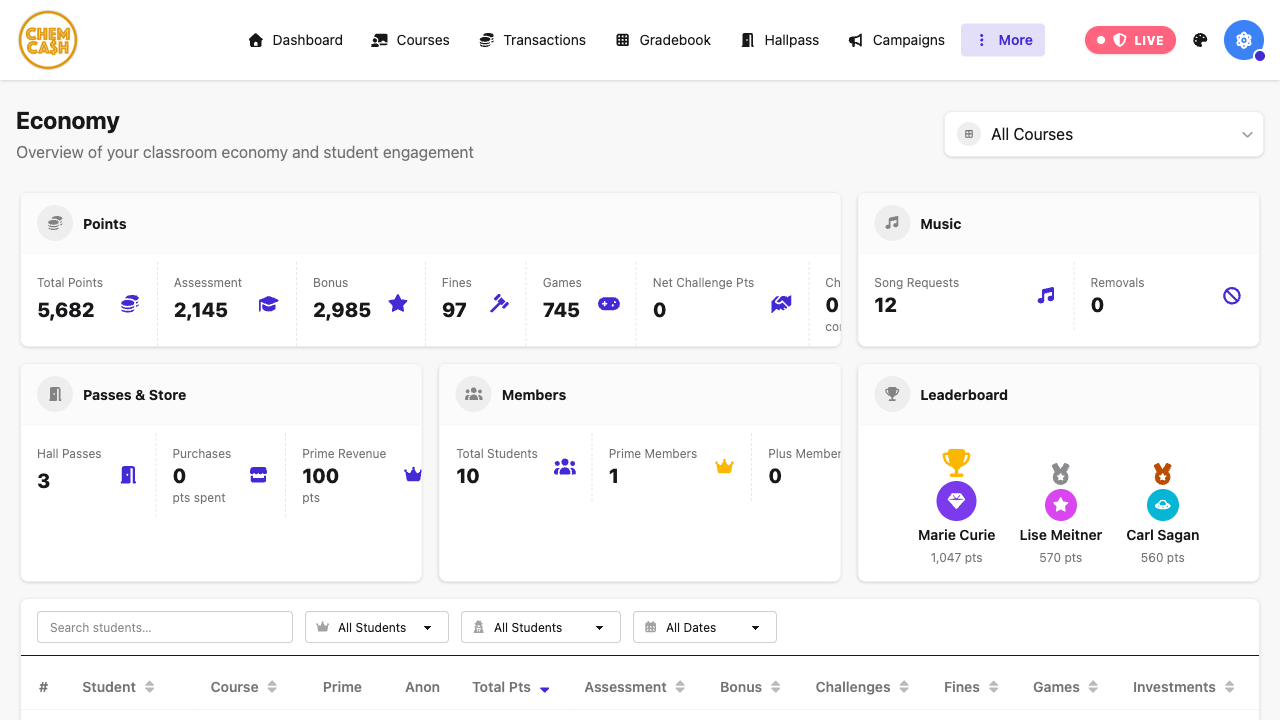Open the settings gear avatar
The width and height of the screenshot is (1280, 720).
coord(1244,40)
